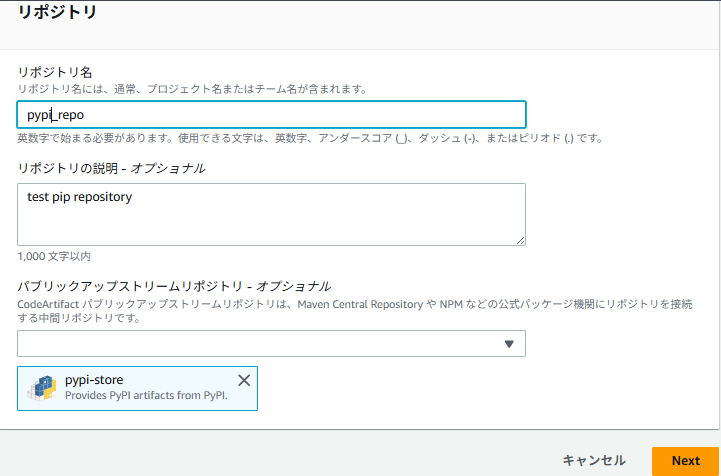Image resolution: width=721 pixels, height=476 pixels.
Task: Click the repository name field containing pypi_repo
Action: tap(271, 115)
